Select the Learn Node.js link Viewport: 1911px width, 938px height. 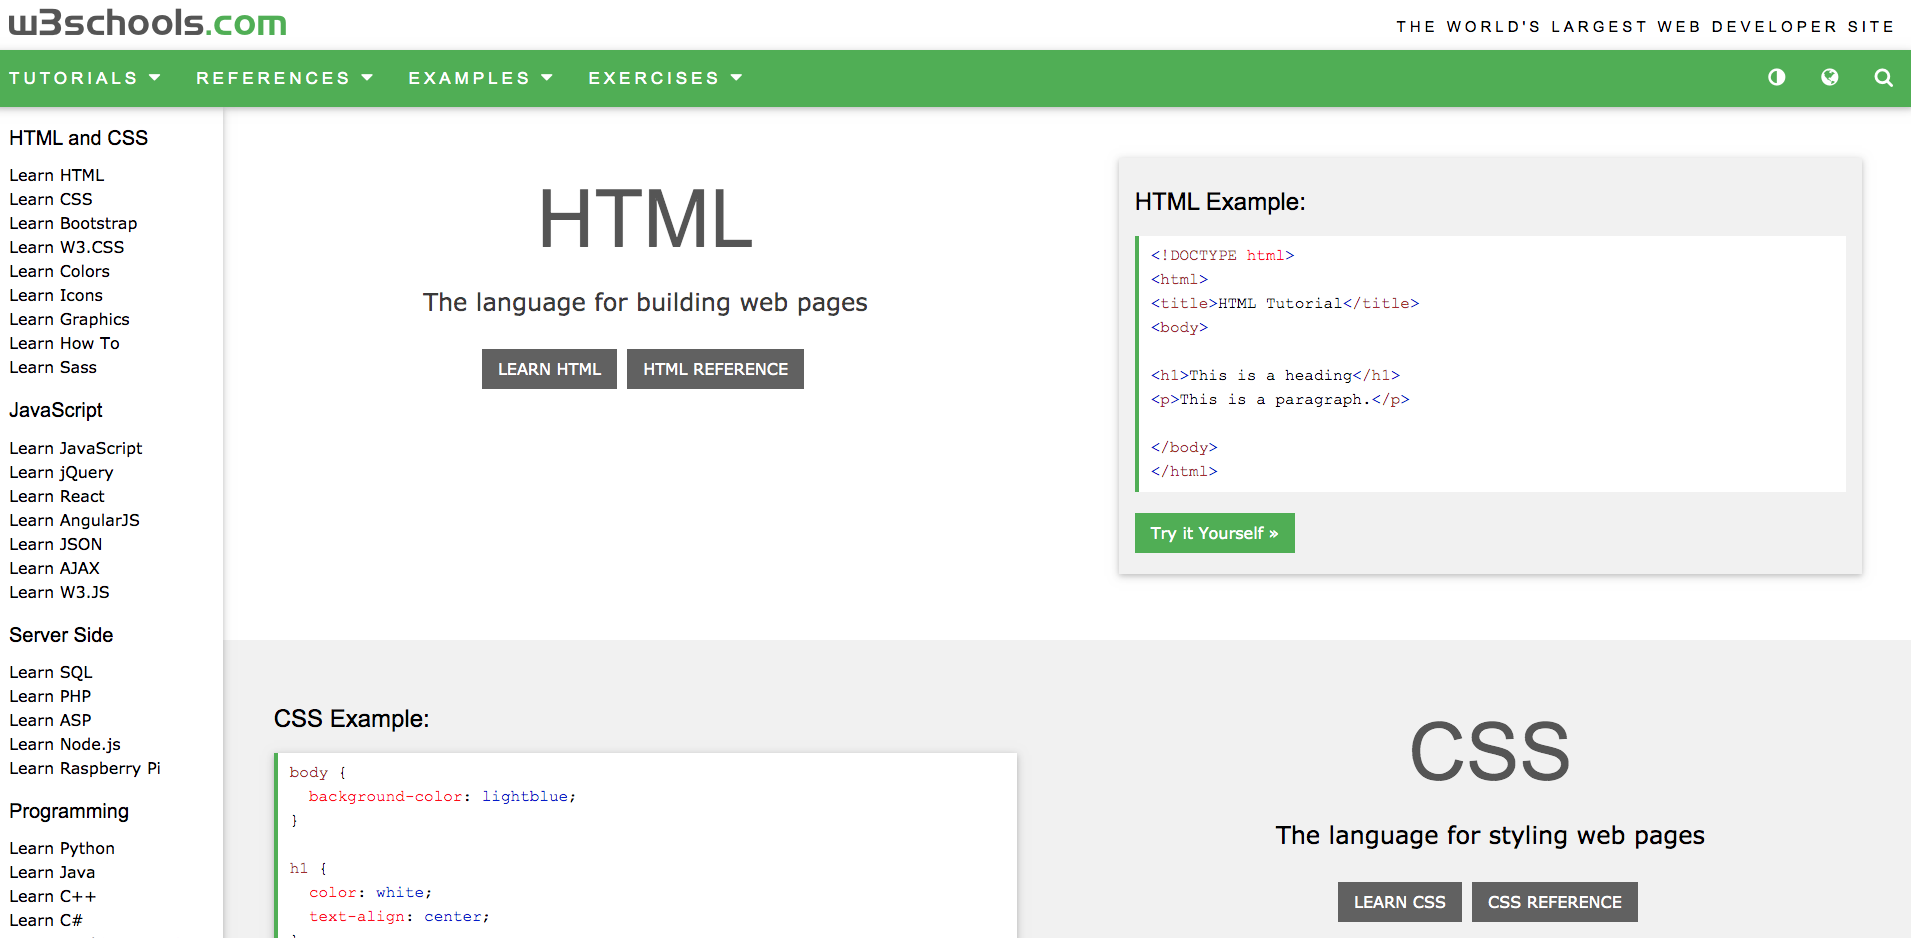[x=65, y=744]
